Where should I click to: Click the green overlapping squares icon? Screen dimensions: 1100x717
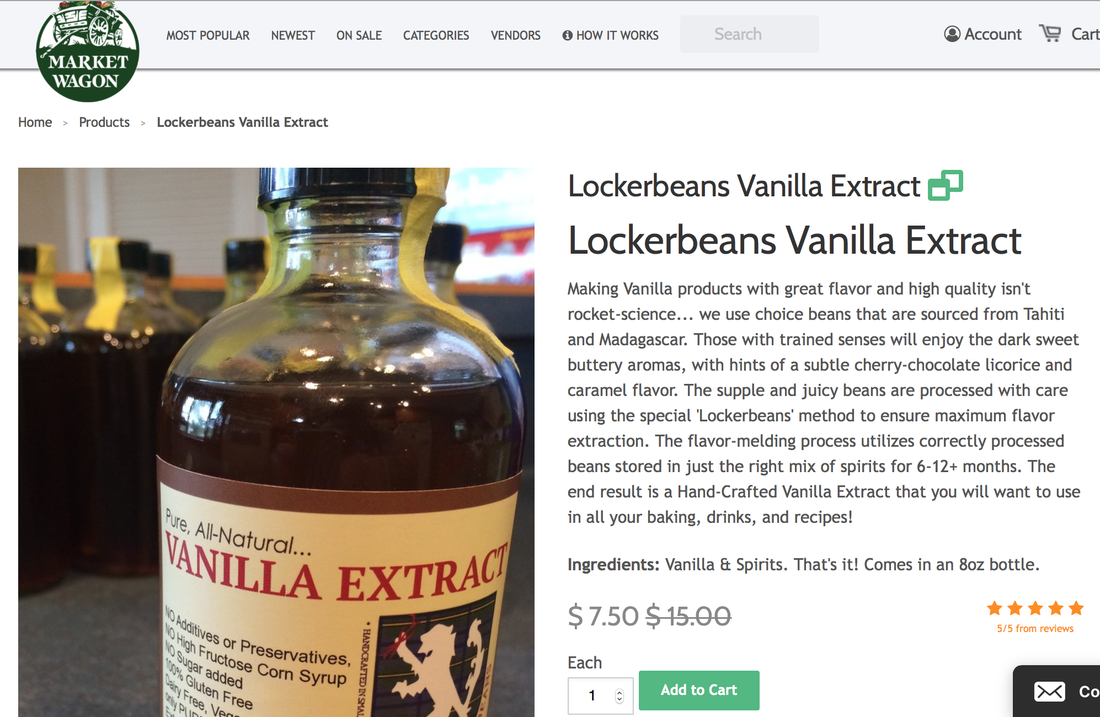pos(945,185)
